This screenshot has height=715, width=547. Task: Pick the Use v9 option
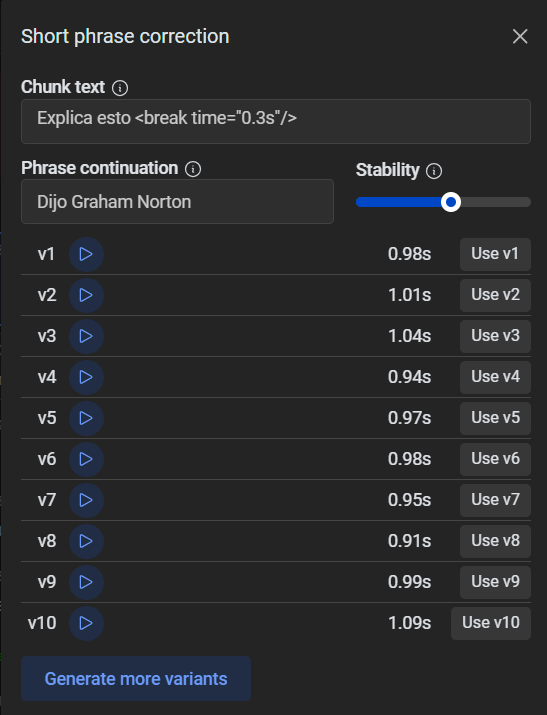[x=495, y=582]
